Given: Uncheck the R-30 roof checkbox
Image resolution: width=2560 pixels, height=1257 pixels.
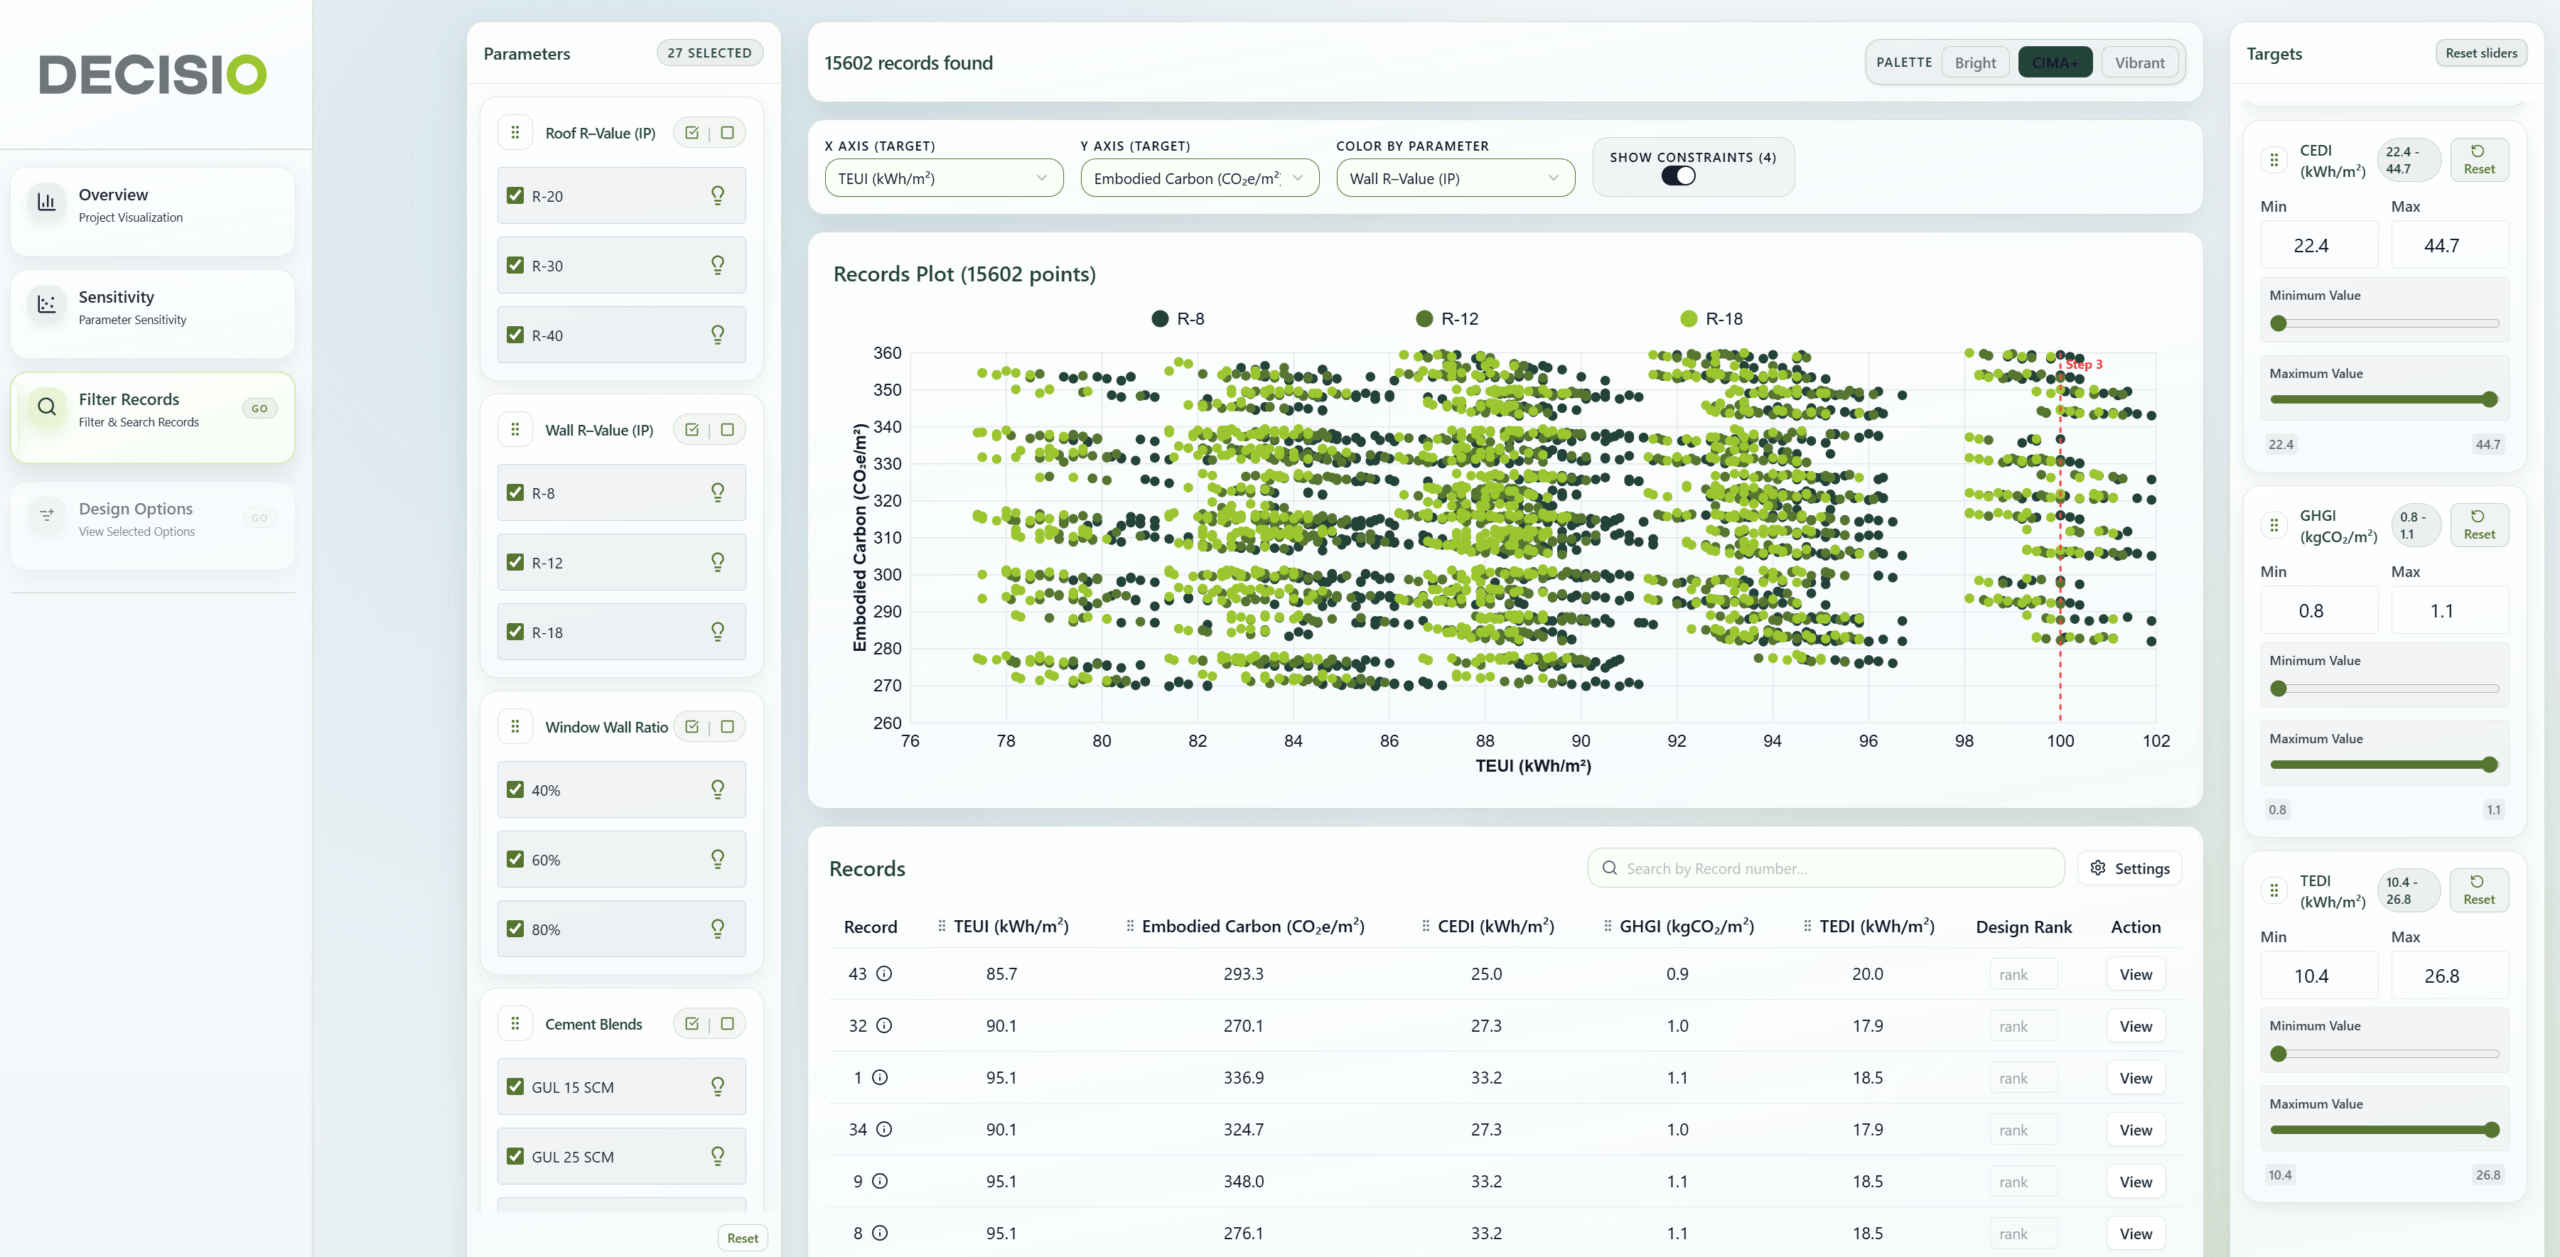Looking at the screenshot, I should 515,265.
